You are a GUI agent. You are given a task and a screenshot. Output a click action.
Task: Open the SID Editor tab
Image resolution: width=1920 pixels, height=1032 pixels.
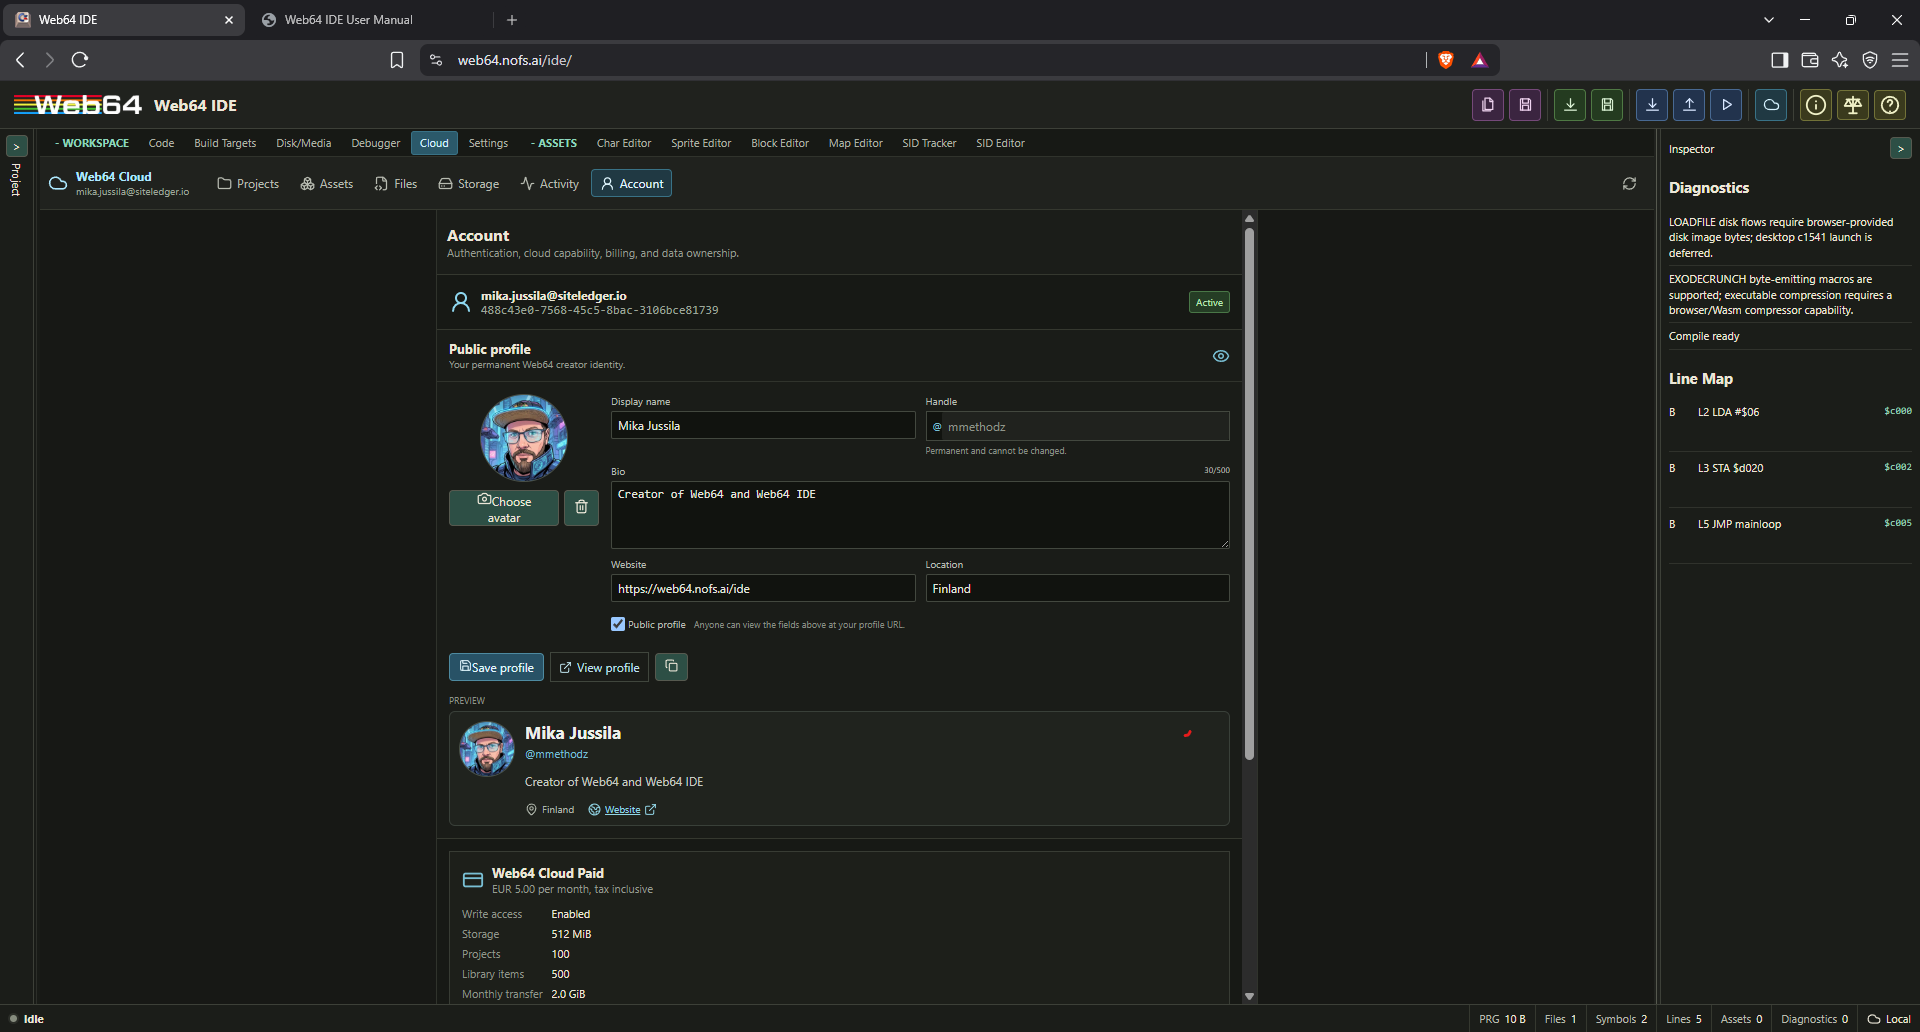pyautogui.click(x=1000, y=143)
